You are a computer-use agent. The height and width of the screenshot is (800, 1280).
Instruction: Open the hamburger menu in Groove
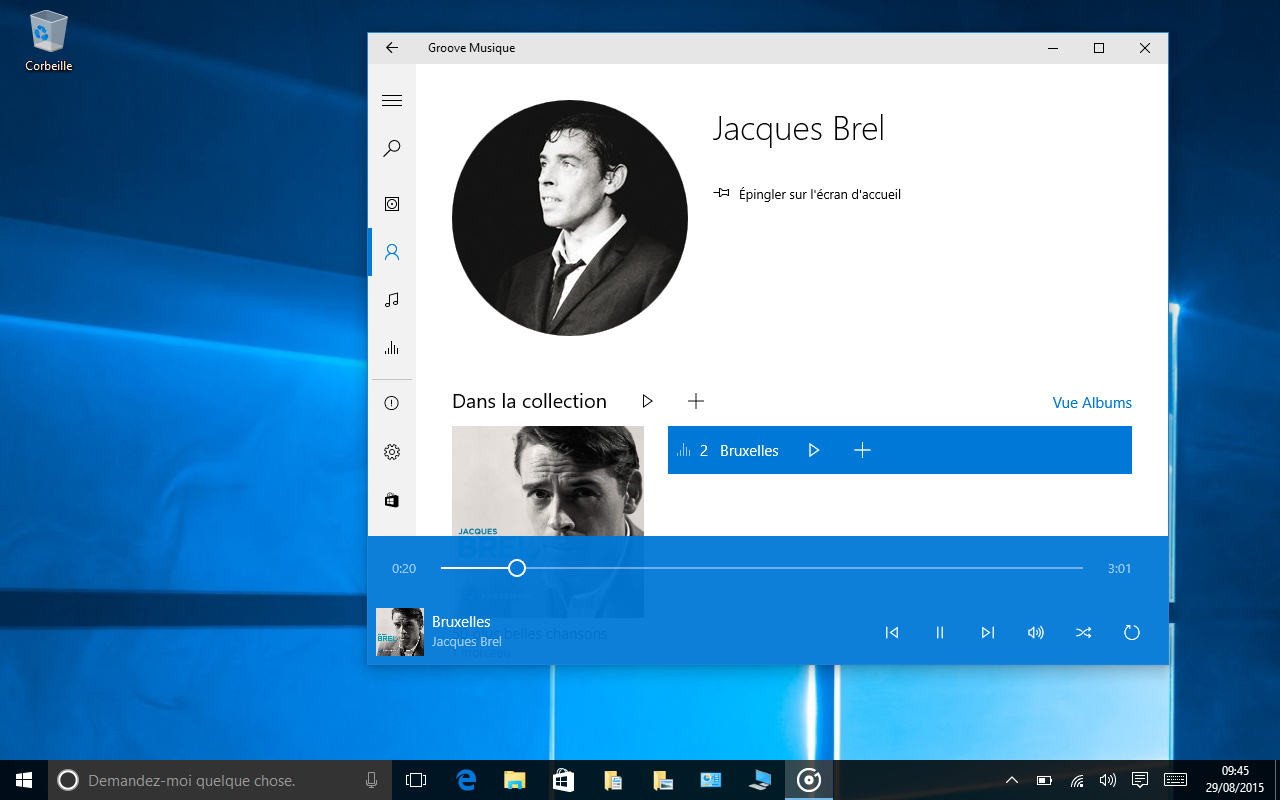(392, 100)
